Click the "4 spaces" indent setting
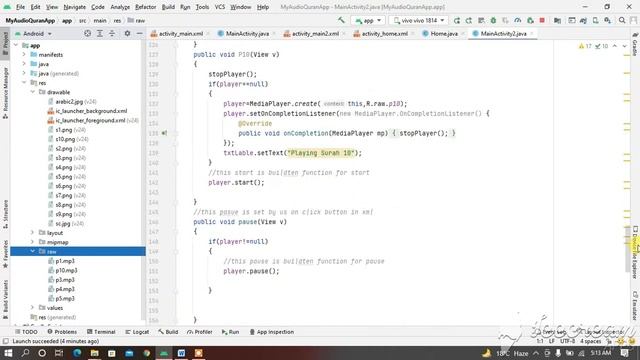This screenshot has width=640, height=360. pyautogui.click(x=591, y=341)
